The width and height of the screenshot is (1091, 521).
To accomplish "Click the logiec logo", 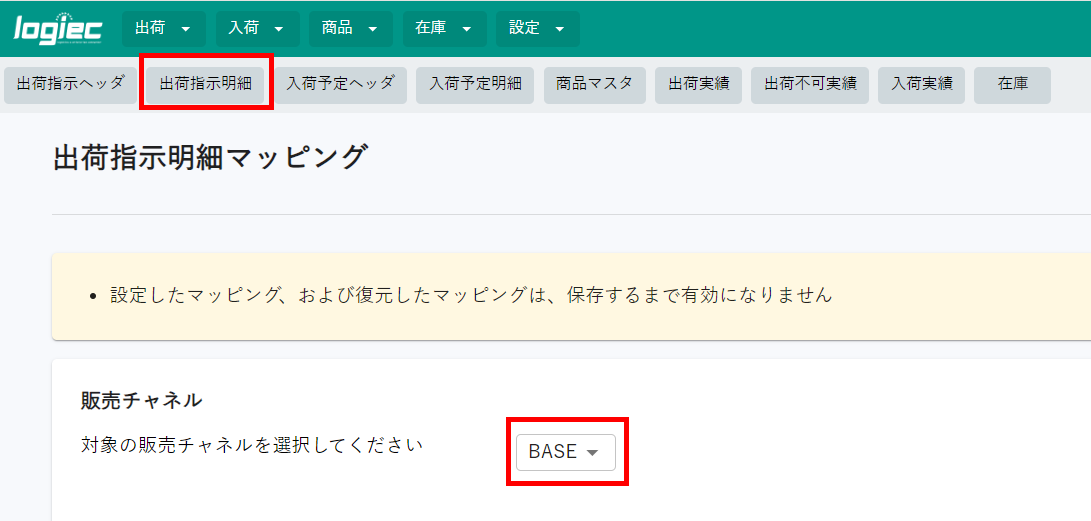I will (x=58, y=29).
